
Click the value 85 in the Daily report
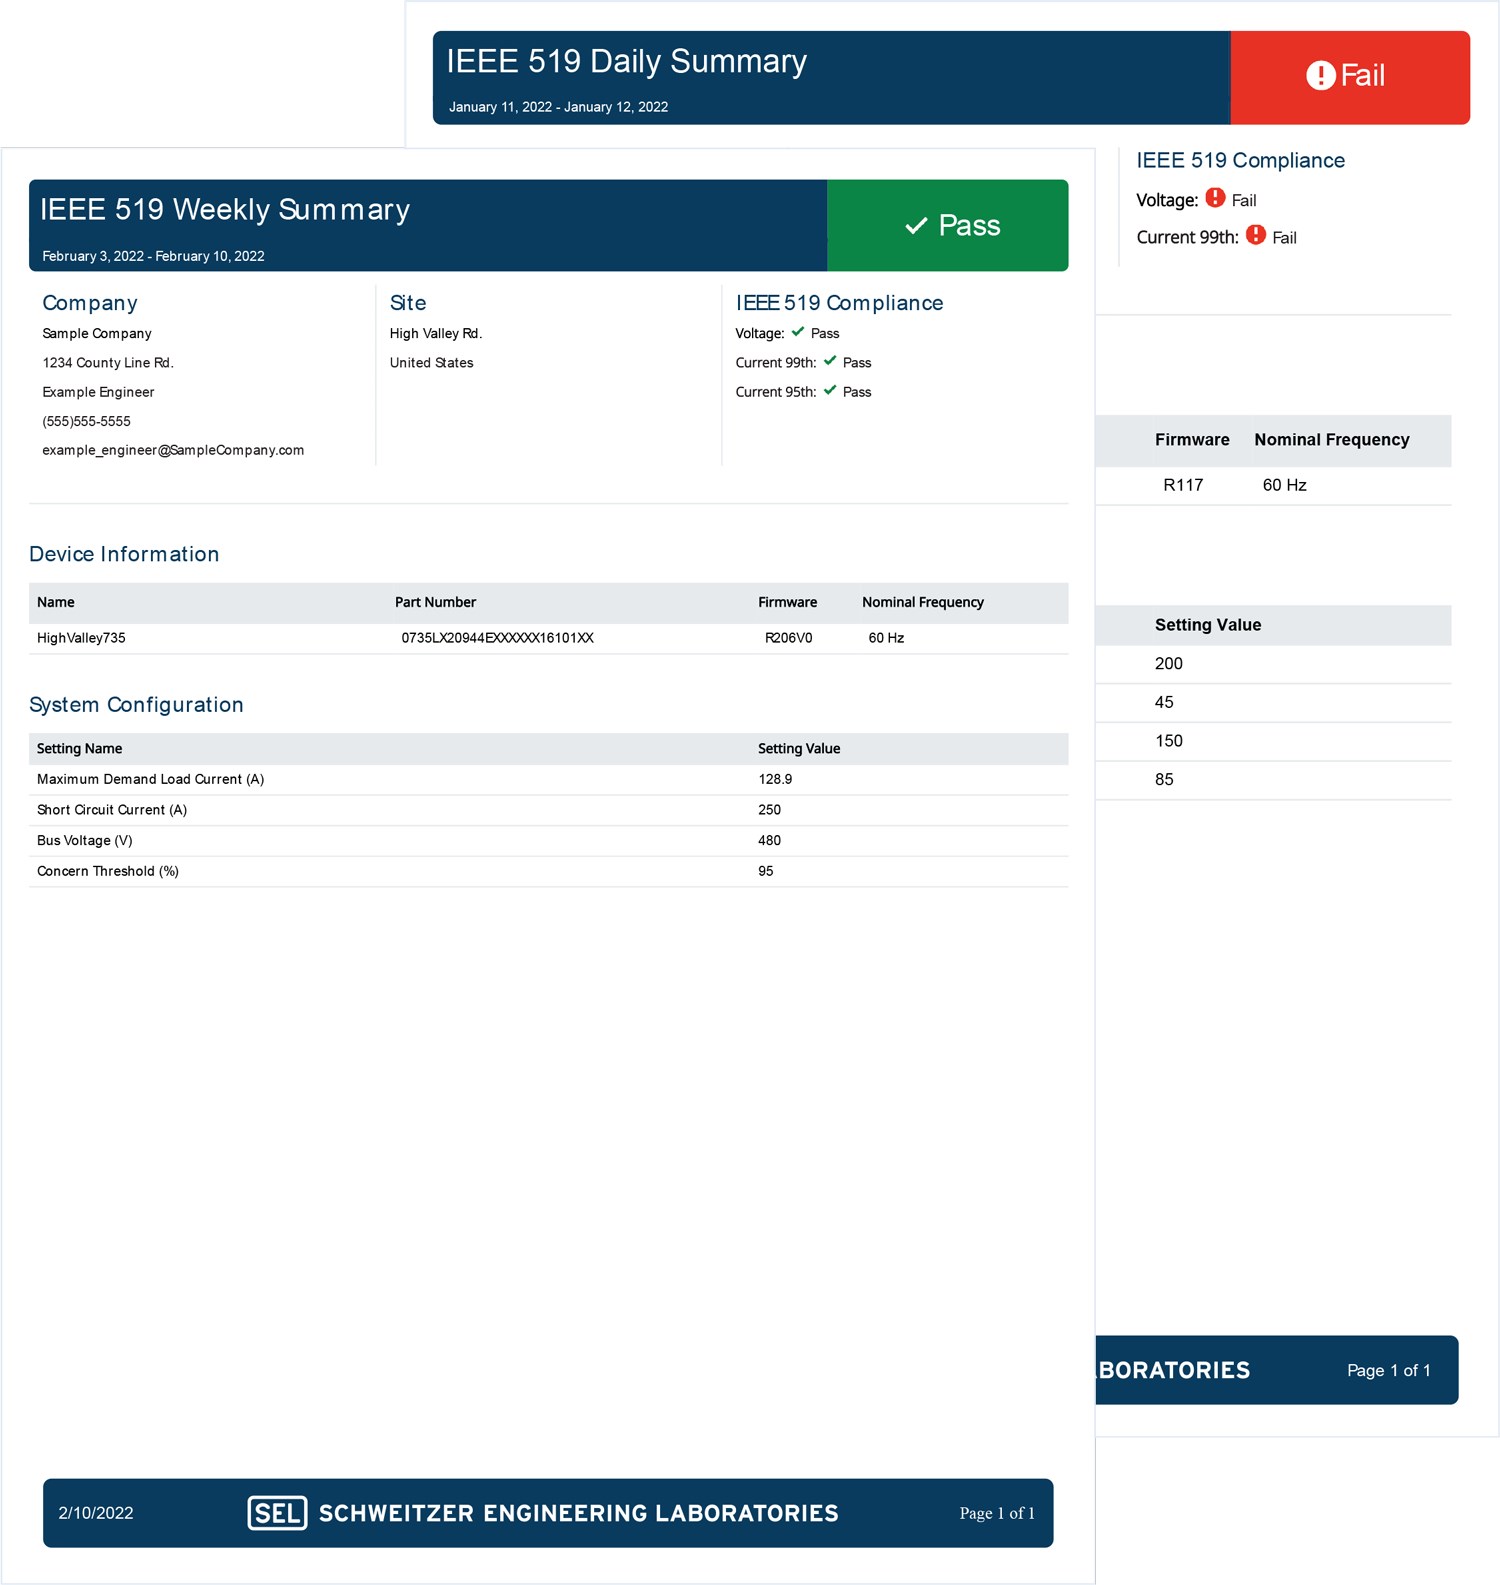click(x=1164, y=780)
